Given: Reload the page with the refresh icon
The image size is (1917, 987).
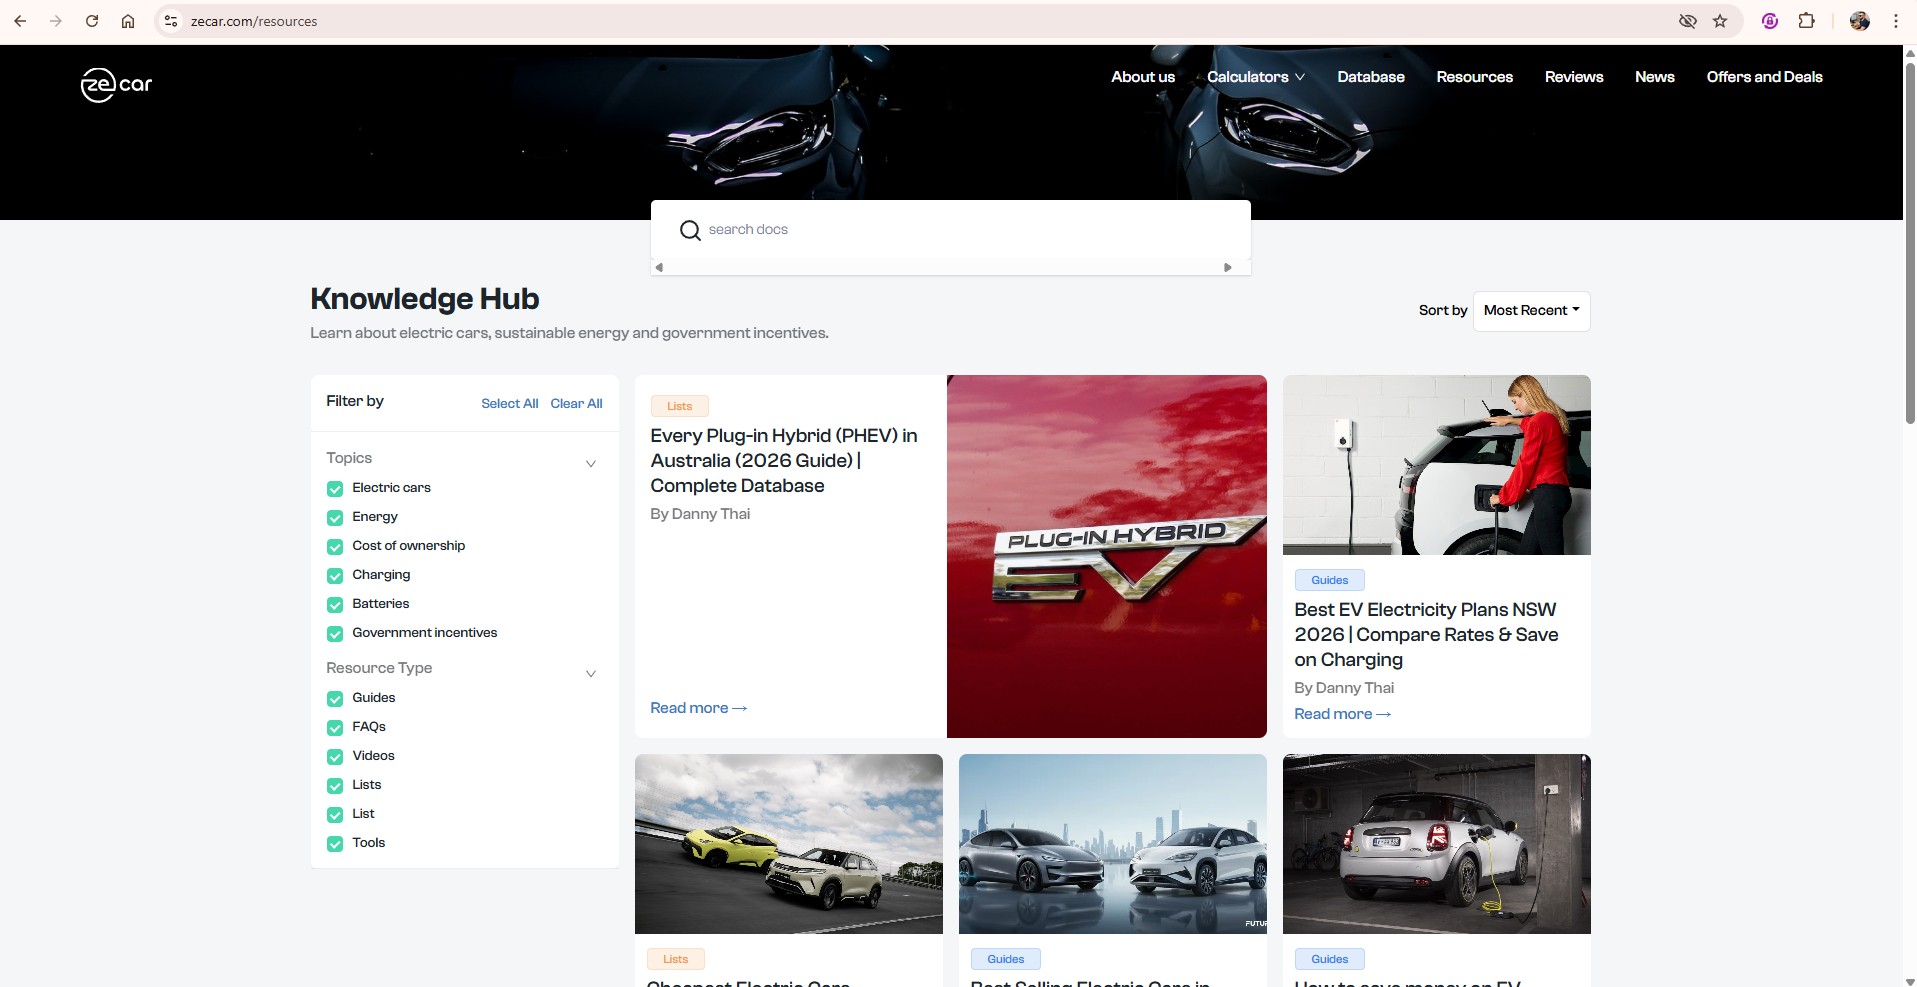Looking at the screenshot, I should [x=92, y=21].
